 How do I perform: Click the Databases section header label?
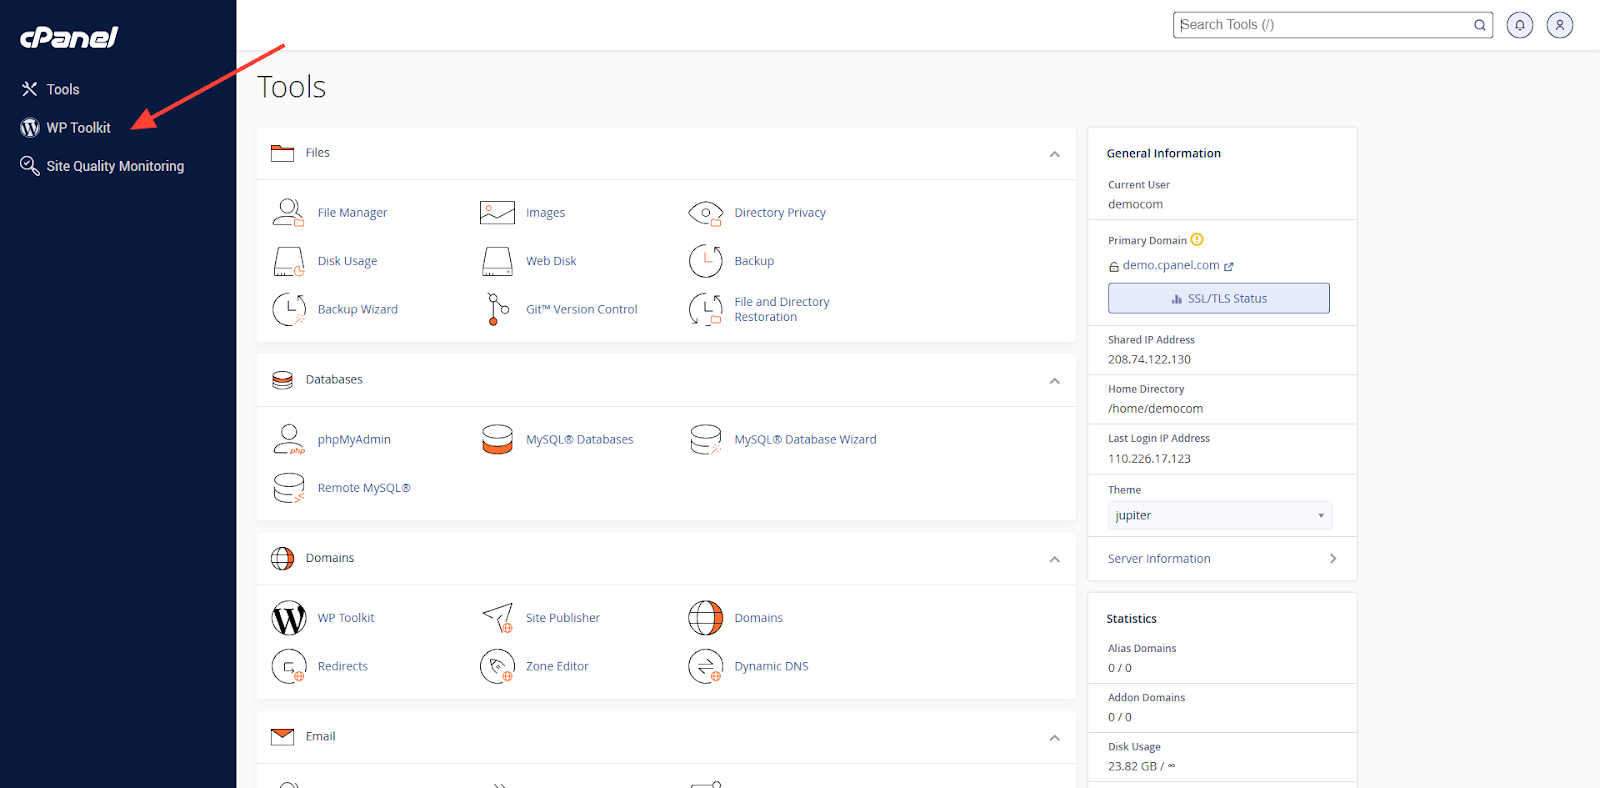point(334,379)
